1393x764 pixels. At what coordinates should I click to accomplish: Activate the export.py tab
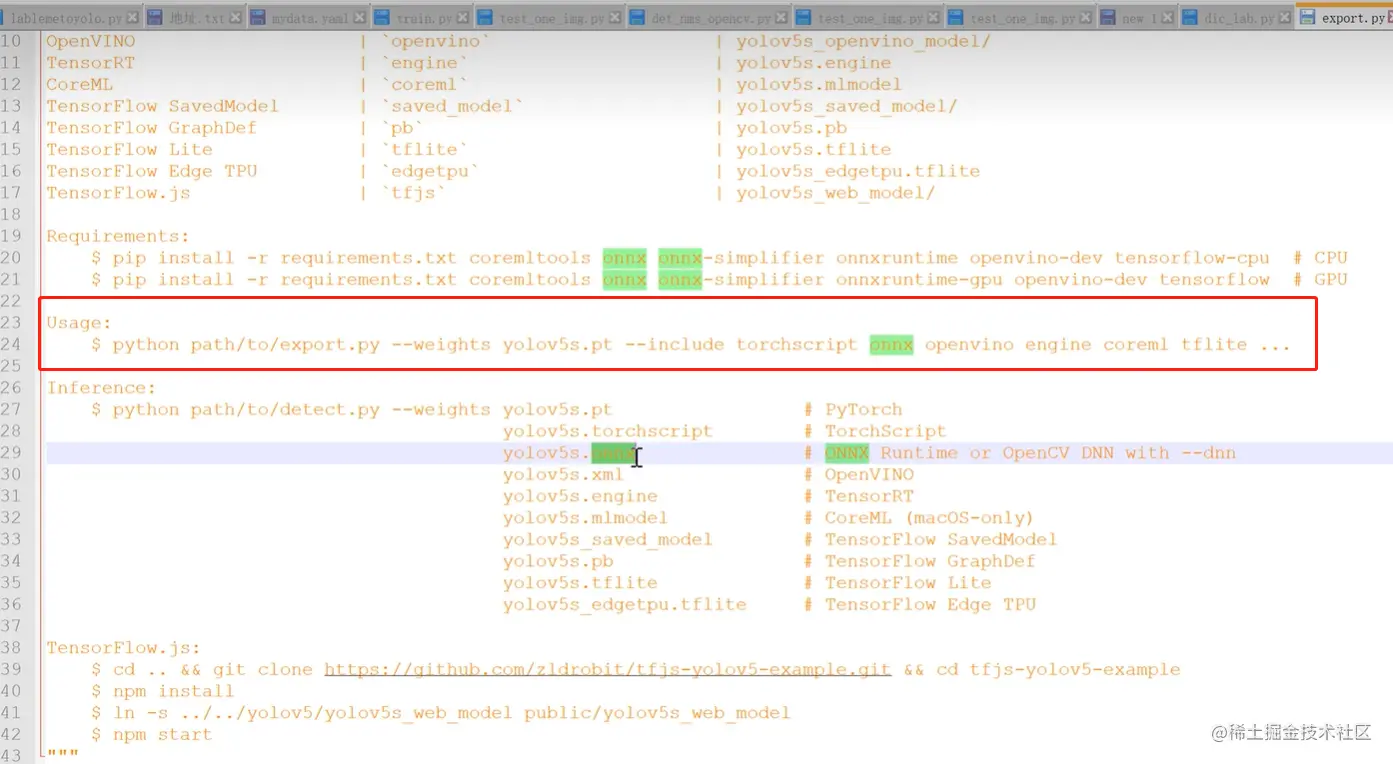pyautogui.click(x=1345, y=17)
